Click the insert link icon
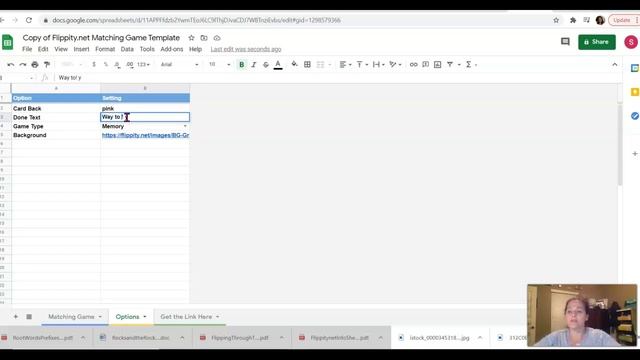Screen dimensions: 640x360 413,64
